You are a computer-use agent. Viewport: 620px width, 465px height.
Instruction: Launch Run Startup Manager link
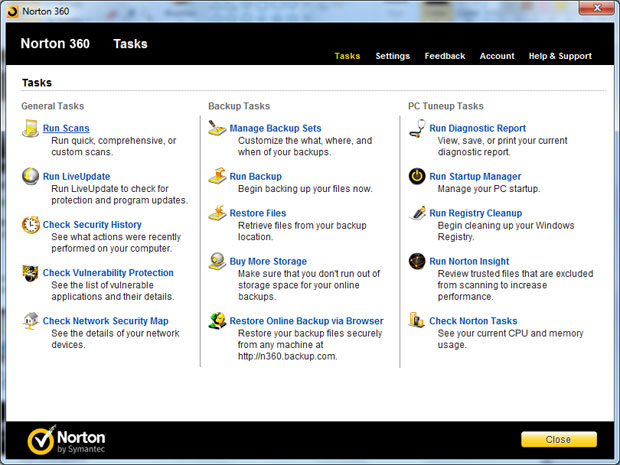[475, 176]
